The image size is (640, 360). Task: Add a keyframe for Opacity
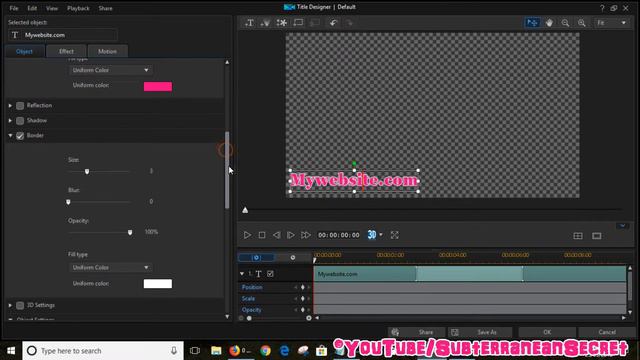tap(302, 310)
